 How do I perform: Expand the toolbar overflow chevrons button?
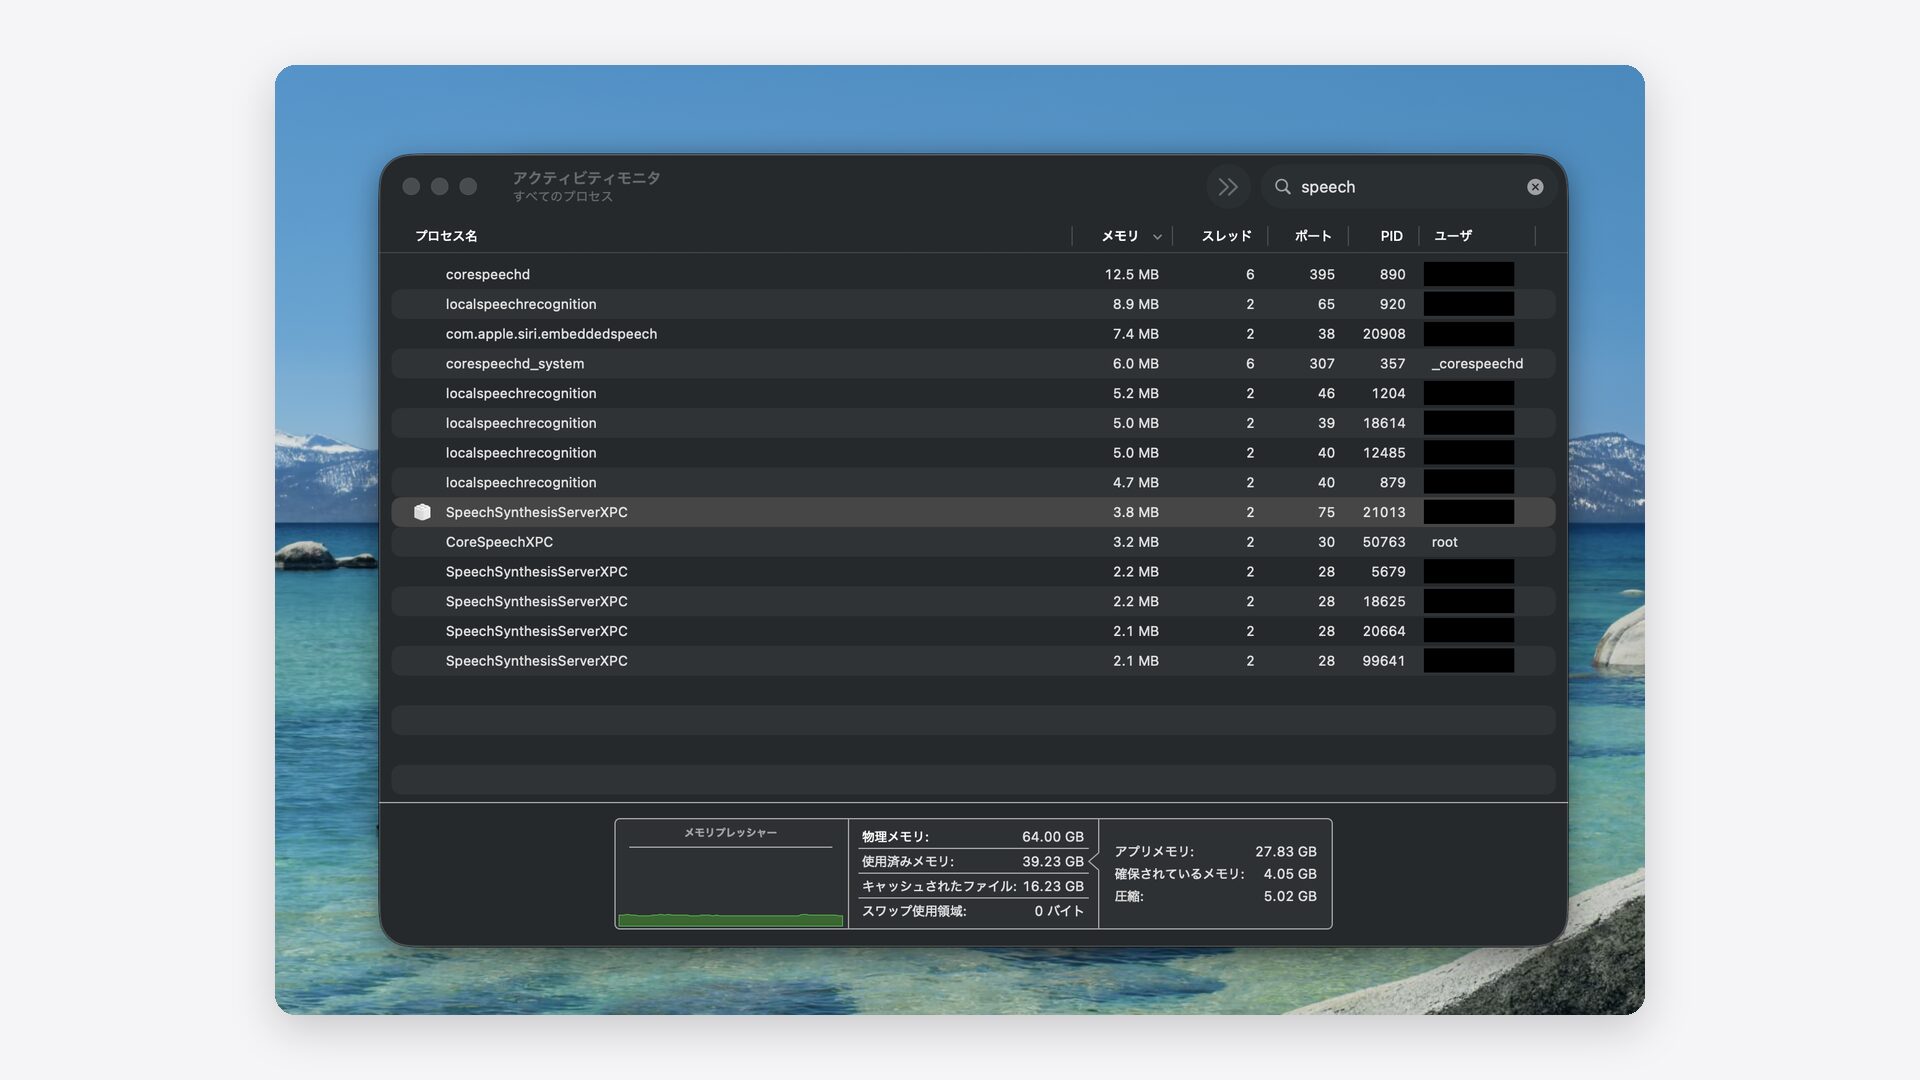1228,187
